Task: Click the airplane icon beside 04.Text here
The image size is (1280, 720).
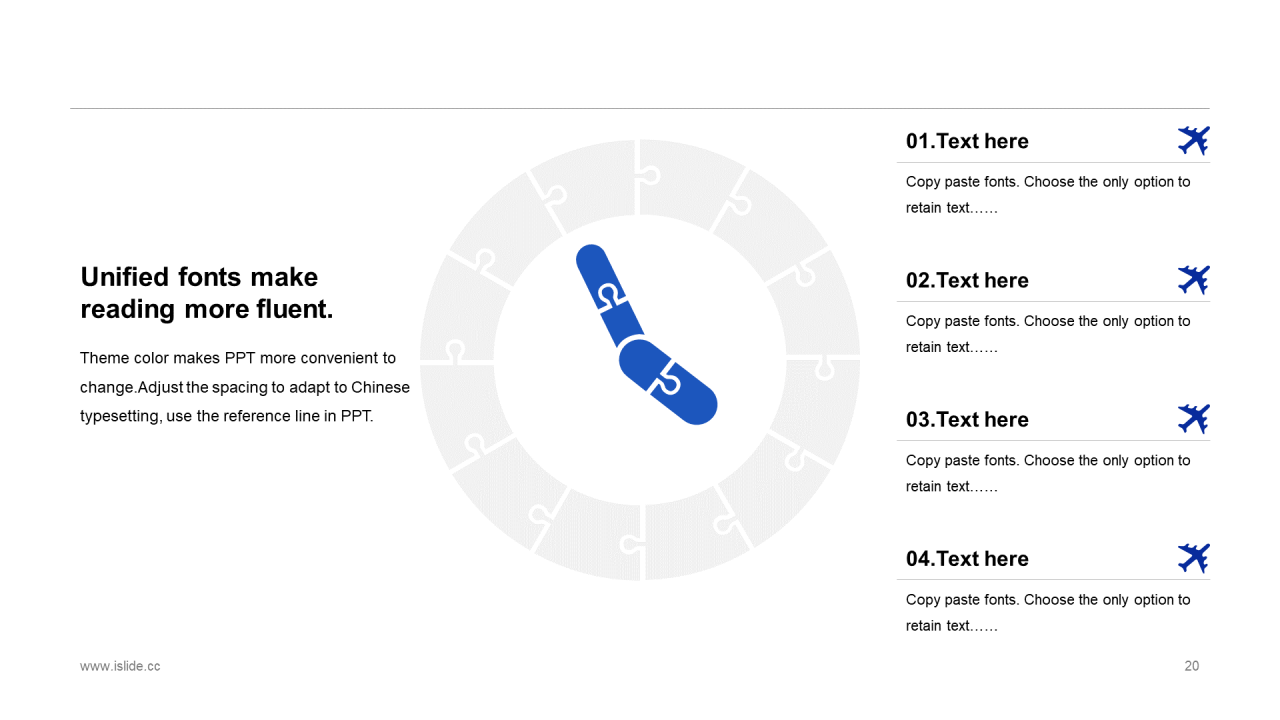Action: tap(1193, 558)
